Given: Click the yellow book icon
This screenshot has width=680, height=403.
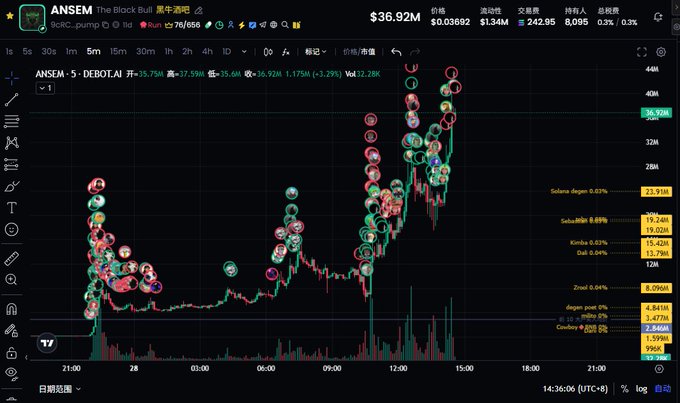Looking at the screenshot, I should pyautogui.click(x=297, y=25).
